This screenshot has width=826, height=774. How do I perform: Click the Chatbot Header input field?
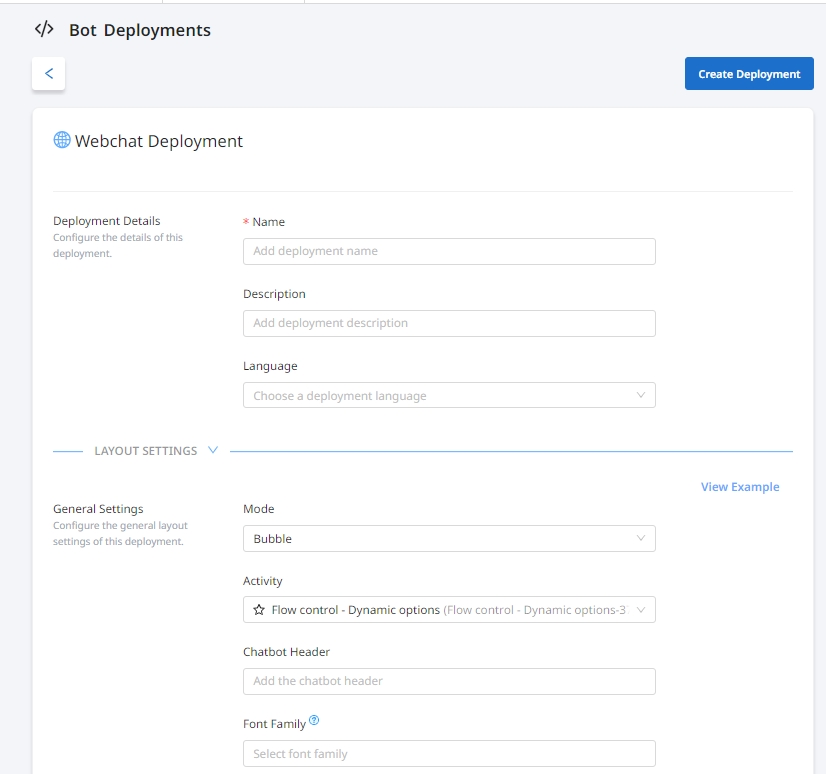pos(449,681)
